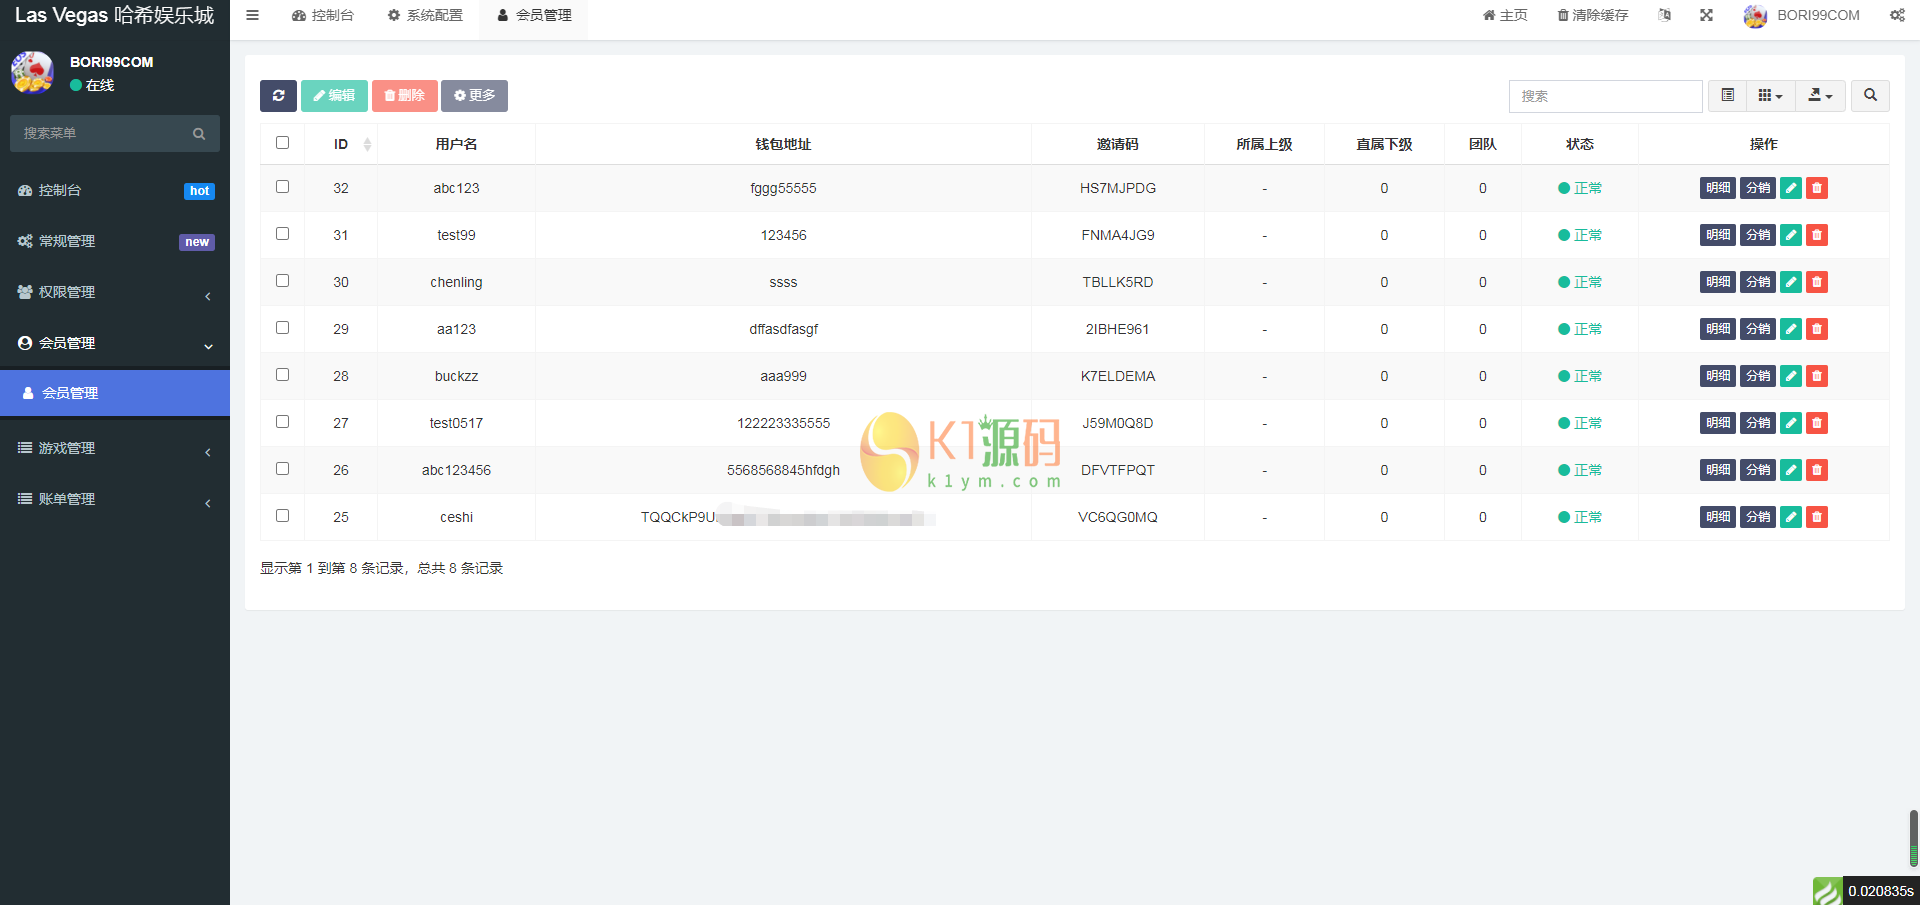This screenshot has width=1920, height=905.
Task: Click the search magnifier icon beside the search box
Action: [x=1870, y=96]
